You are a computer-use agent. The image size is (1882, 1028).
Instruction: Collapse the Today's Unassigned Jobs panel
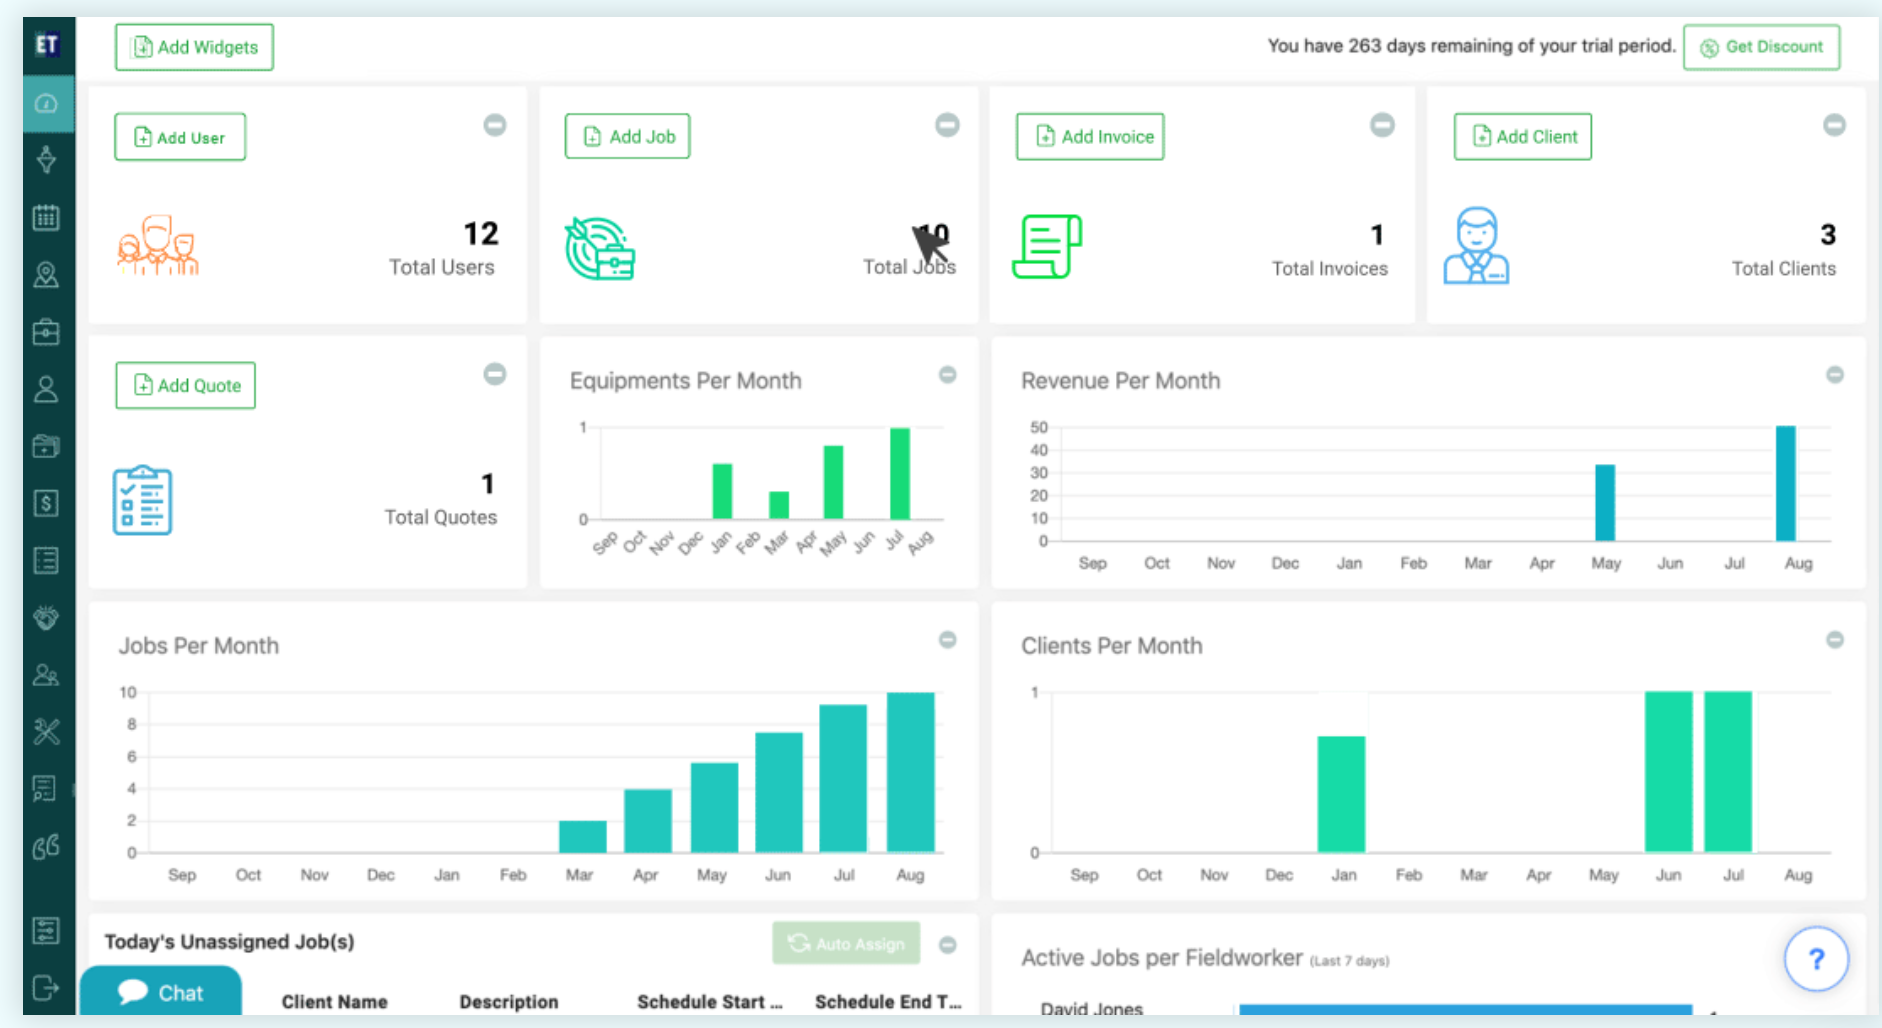pos(947,943)
